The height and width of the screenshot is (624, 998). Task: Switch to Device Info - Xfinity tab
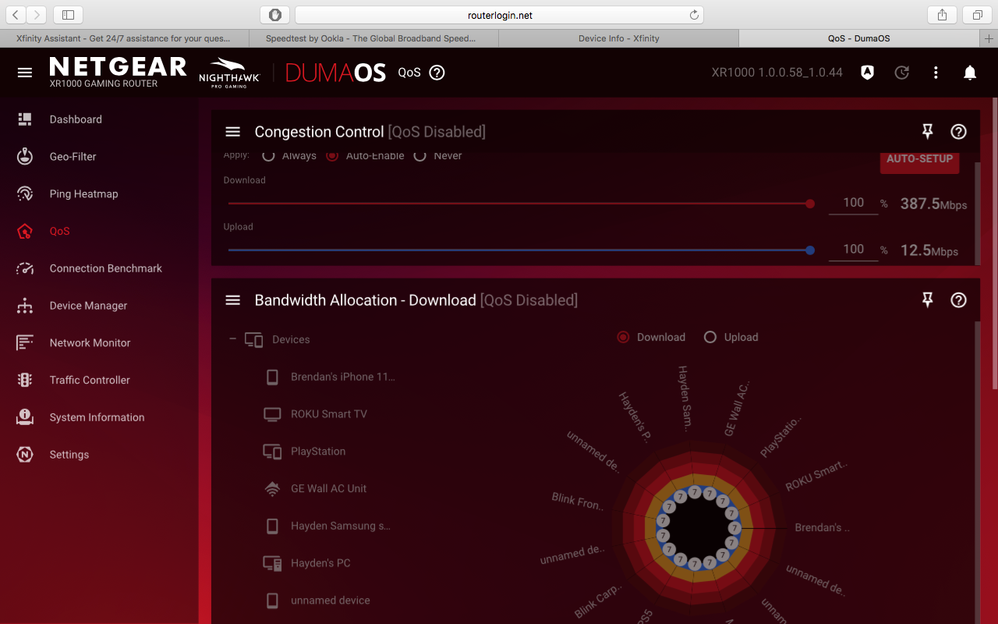(x=619, y=38)
